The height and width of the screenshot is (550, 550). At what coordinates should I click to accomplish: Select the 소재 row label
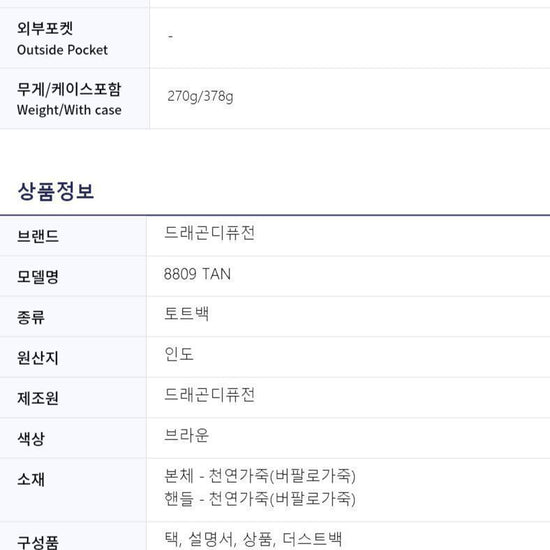click(x=31, y=479)
